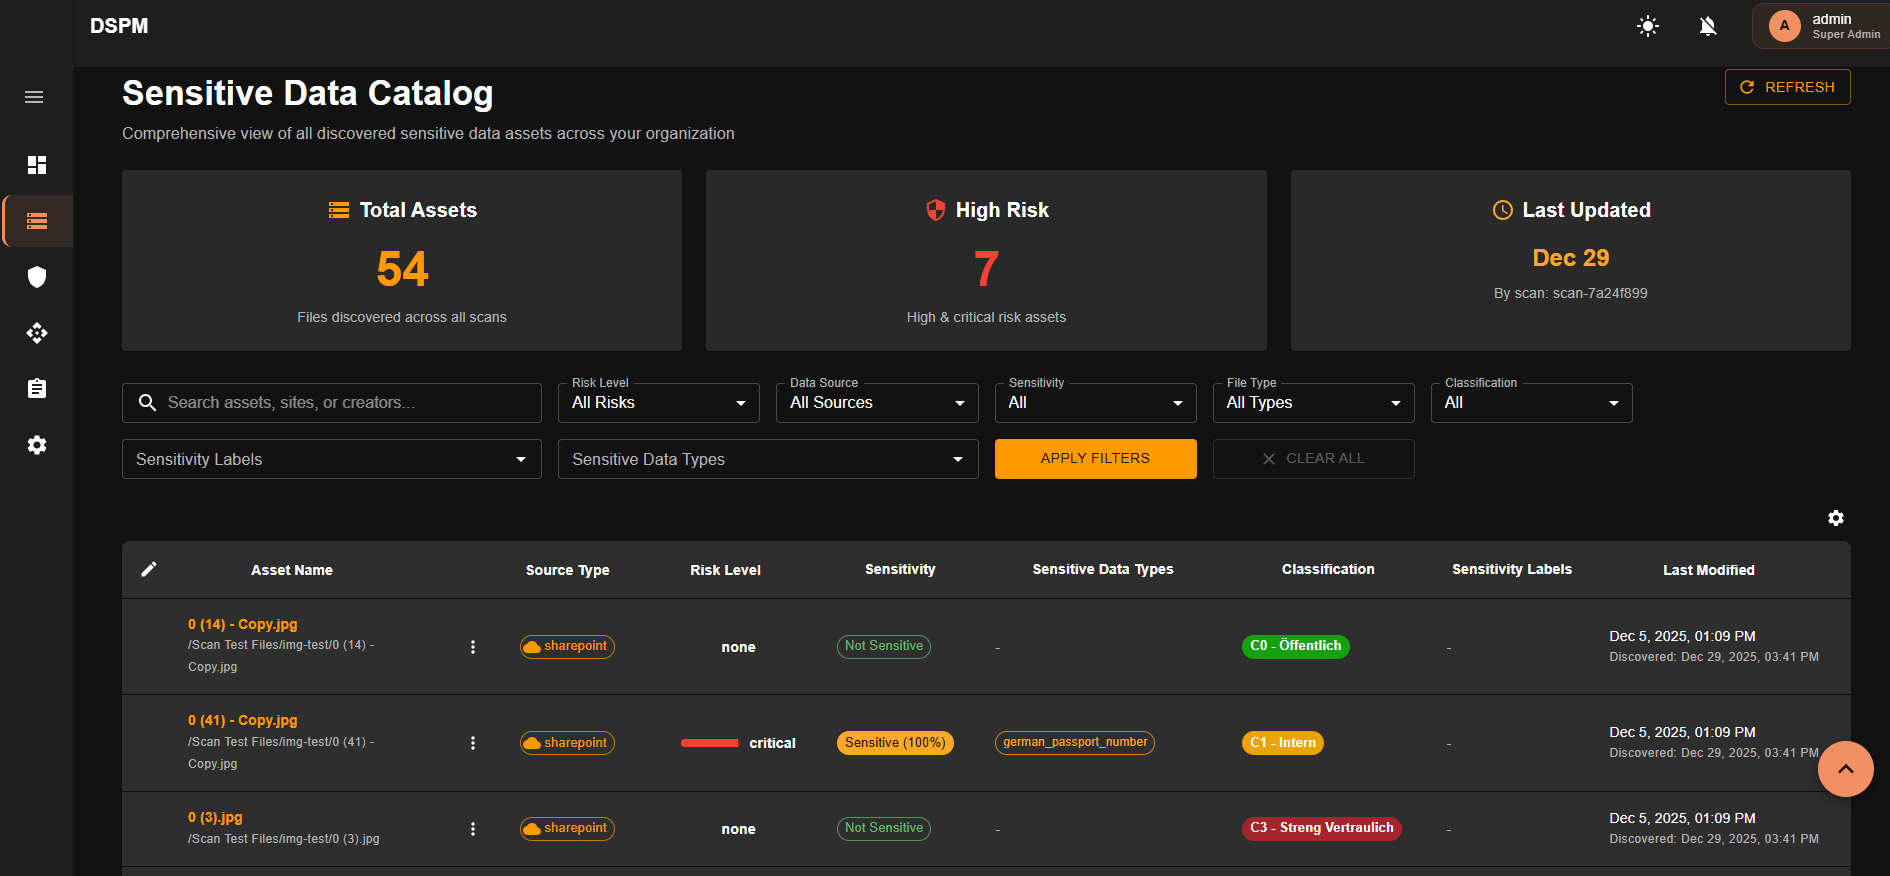Viewport: 1890px width, 876px height.
Task: Open the File Type dropdown
Action: coord(1312,403)
